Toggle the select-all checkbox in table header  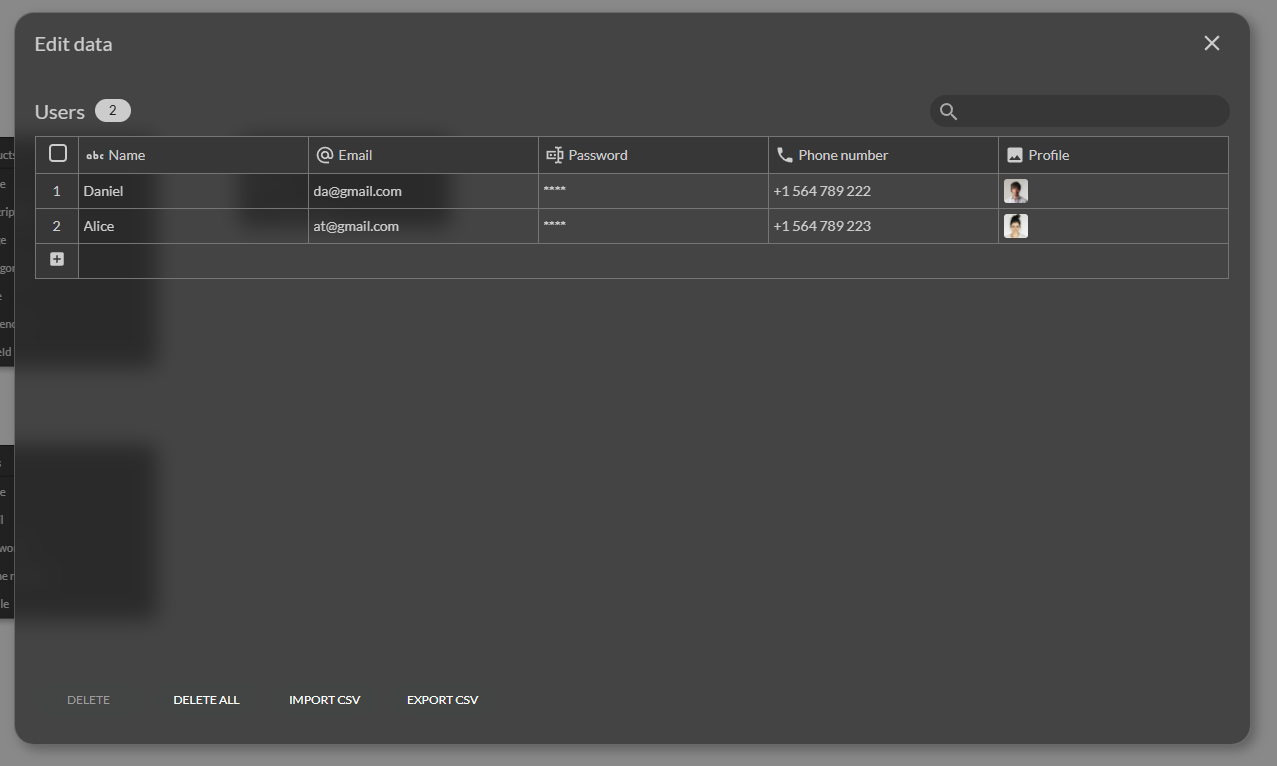click(x=58, y=153)
